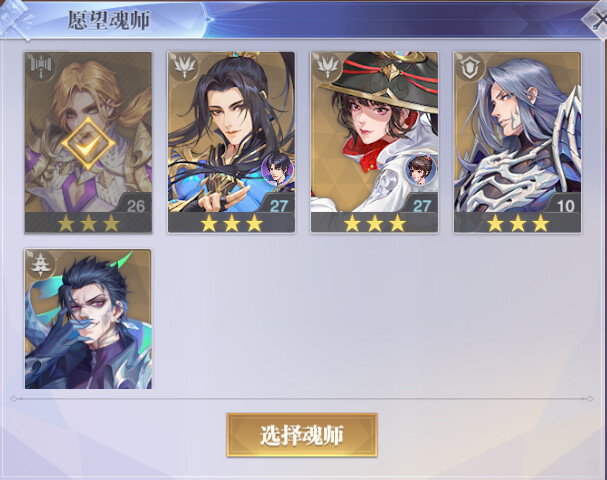Click the small round girl avatar badge
The width and height of the screenshot is (607, 480).
tap(420, 169)
